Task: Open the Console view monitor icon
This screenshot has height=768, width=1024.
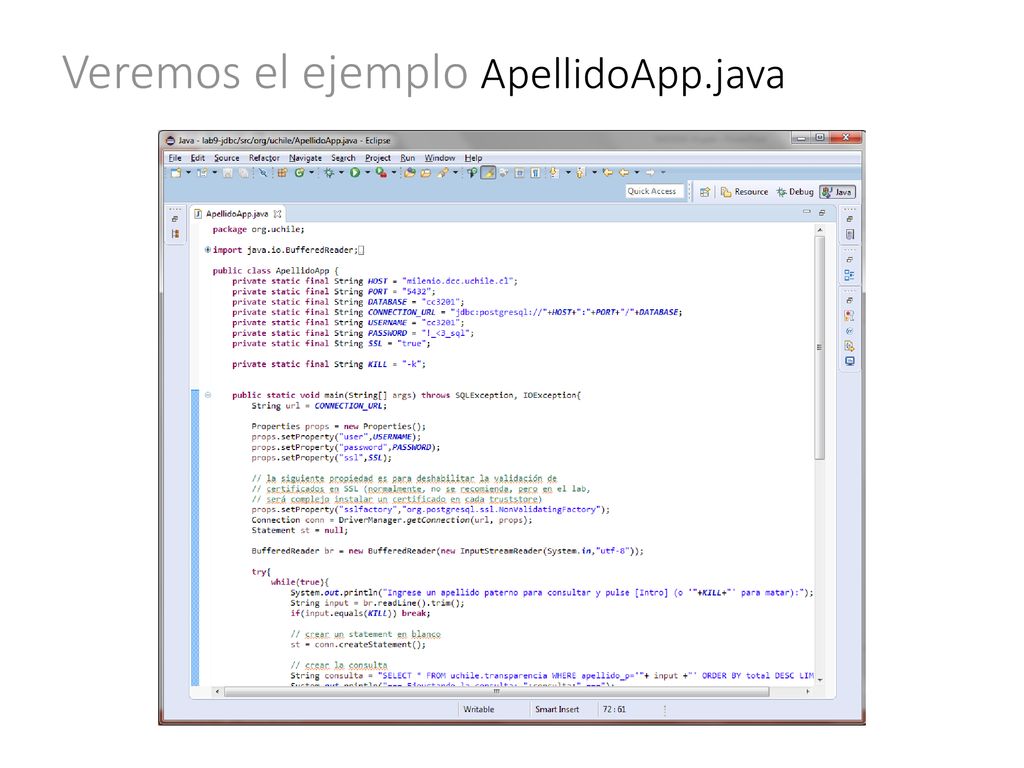Action: [x=849, y=361]
